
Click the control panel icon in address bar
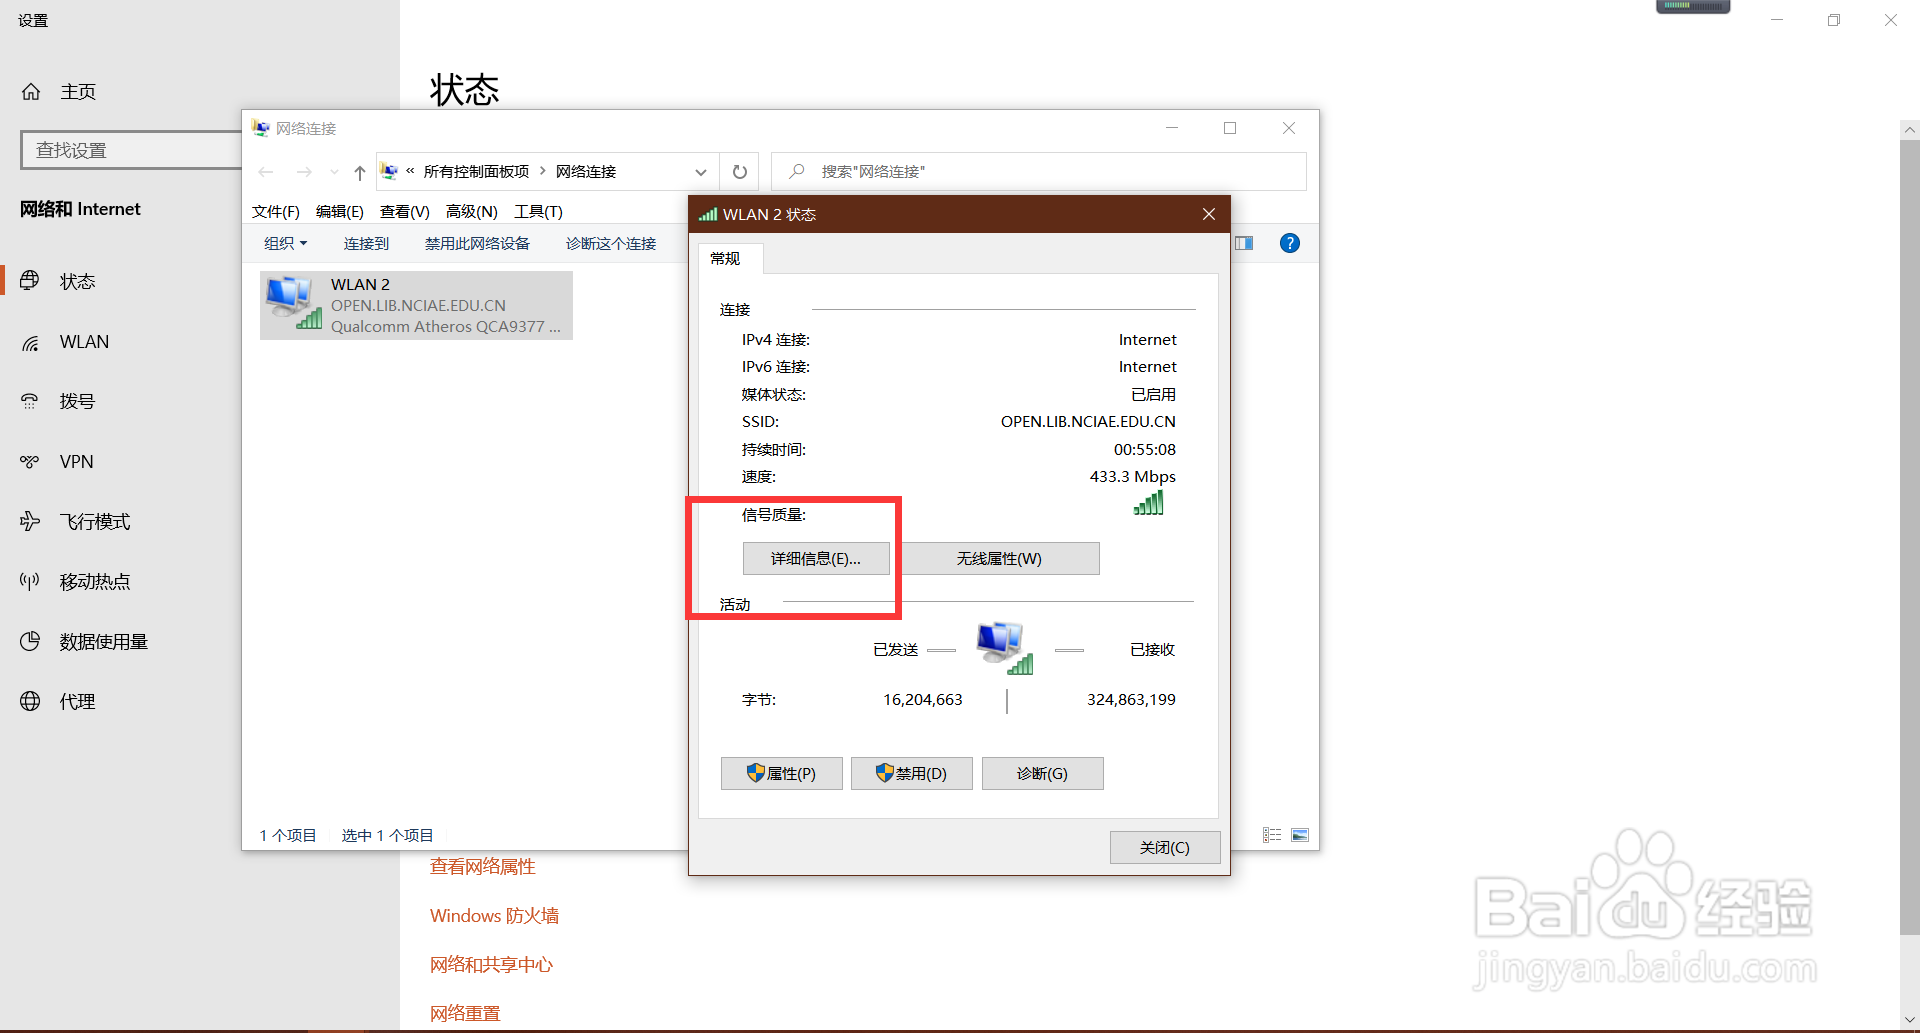tap(389, 171)
